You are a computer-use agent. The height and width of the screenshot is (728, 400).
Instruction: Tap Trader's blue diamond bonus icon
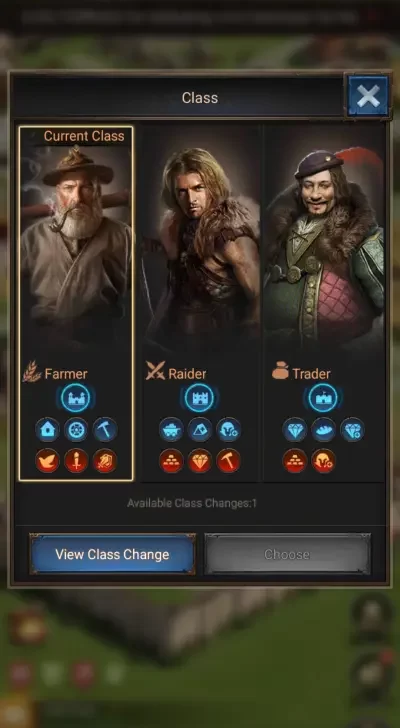tap(295, 430)
